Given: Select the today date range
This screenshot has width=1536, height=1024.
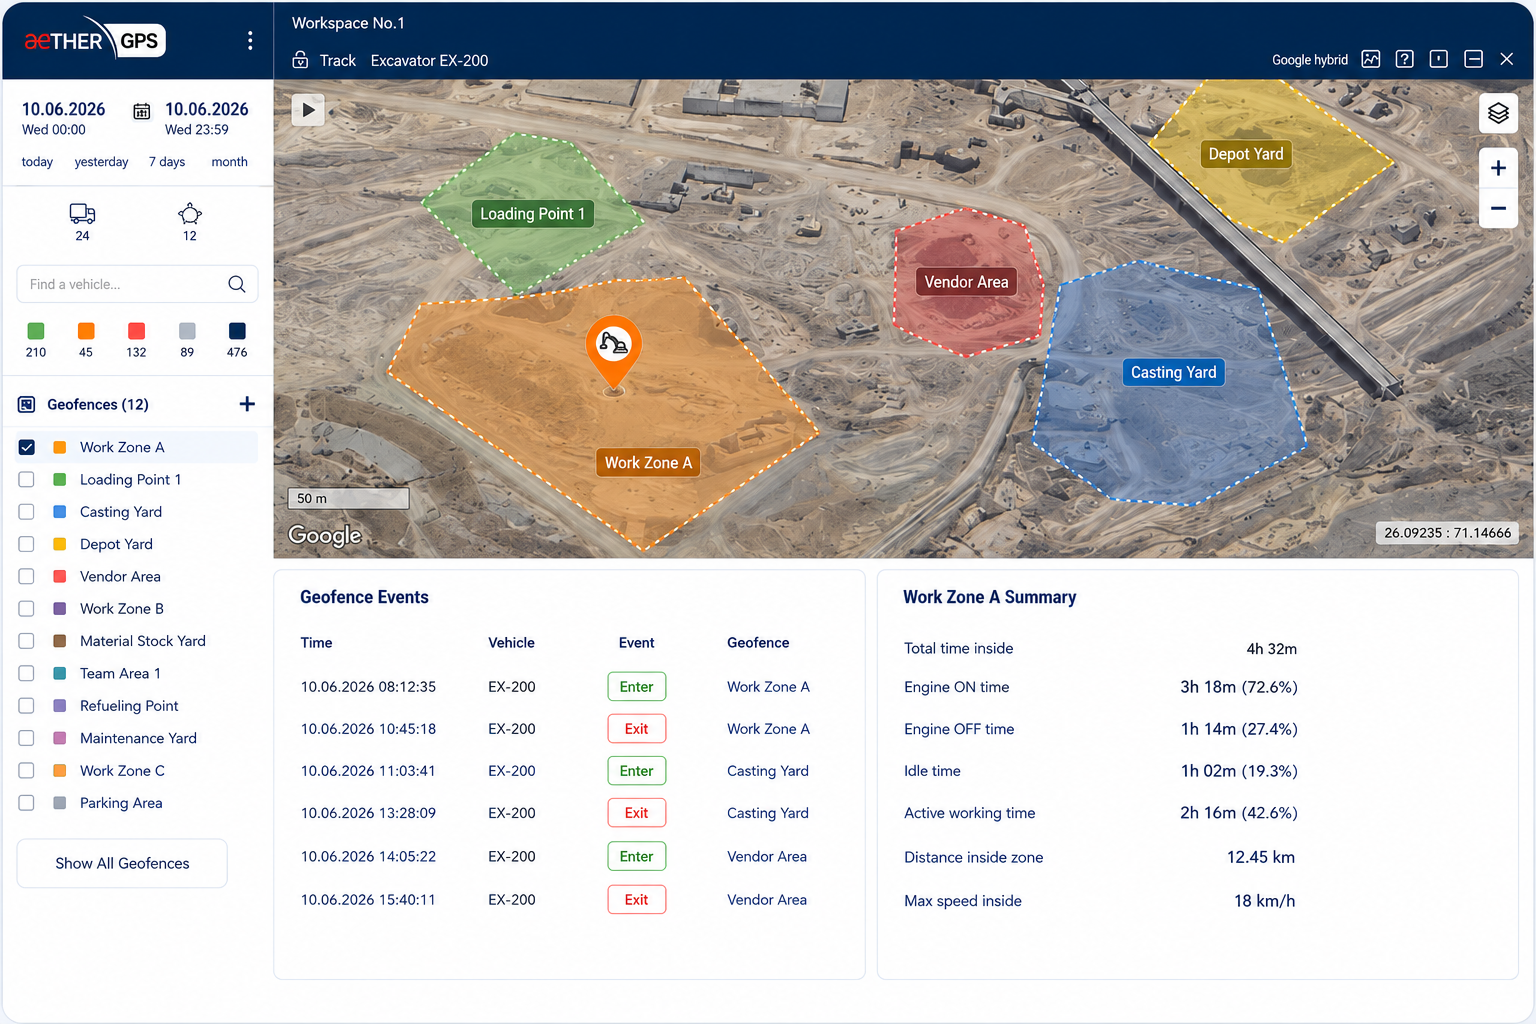Looking at the screenshot, I should coord(37,162).
